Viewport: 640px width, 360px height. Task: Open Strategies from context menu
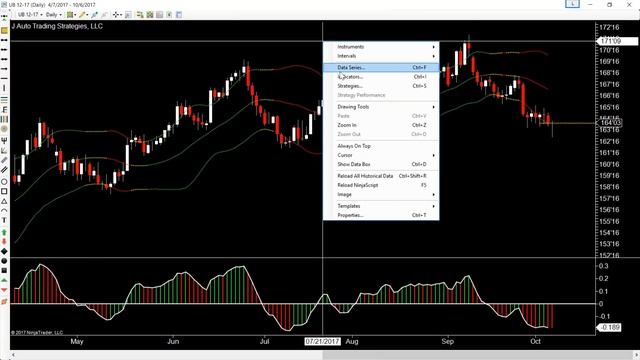click(381, 86)
